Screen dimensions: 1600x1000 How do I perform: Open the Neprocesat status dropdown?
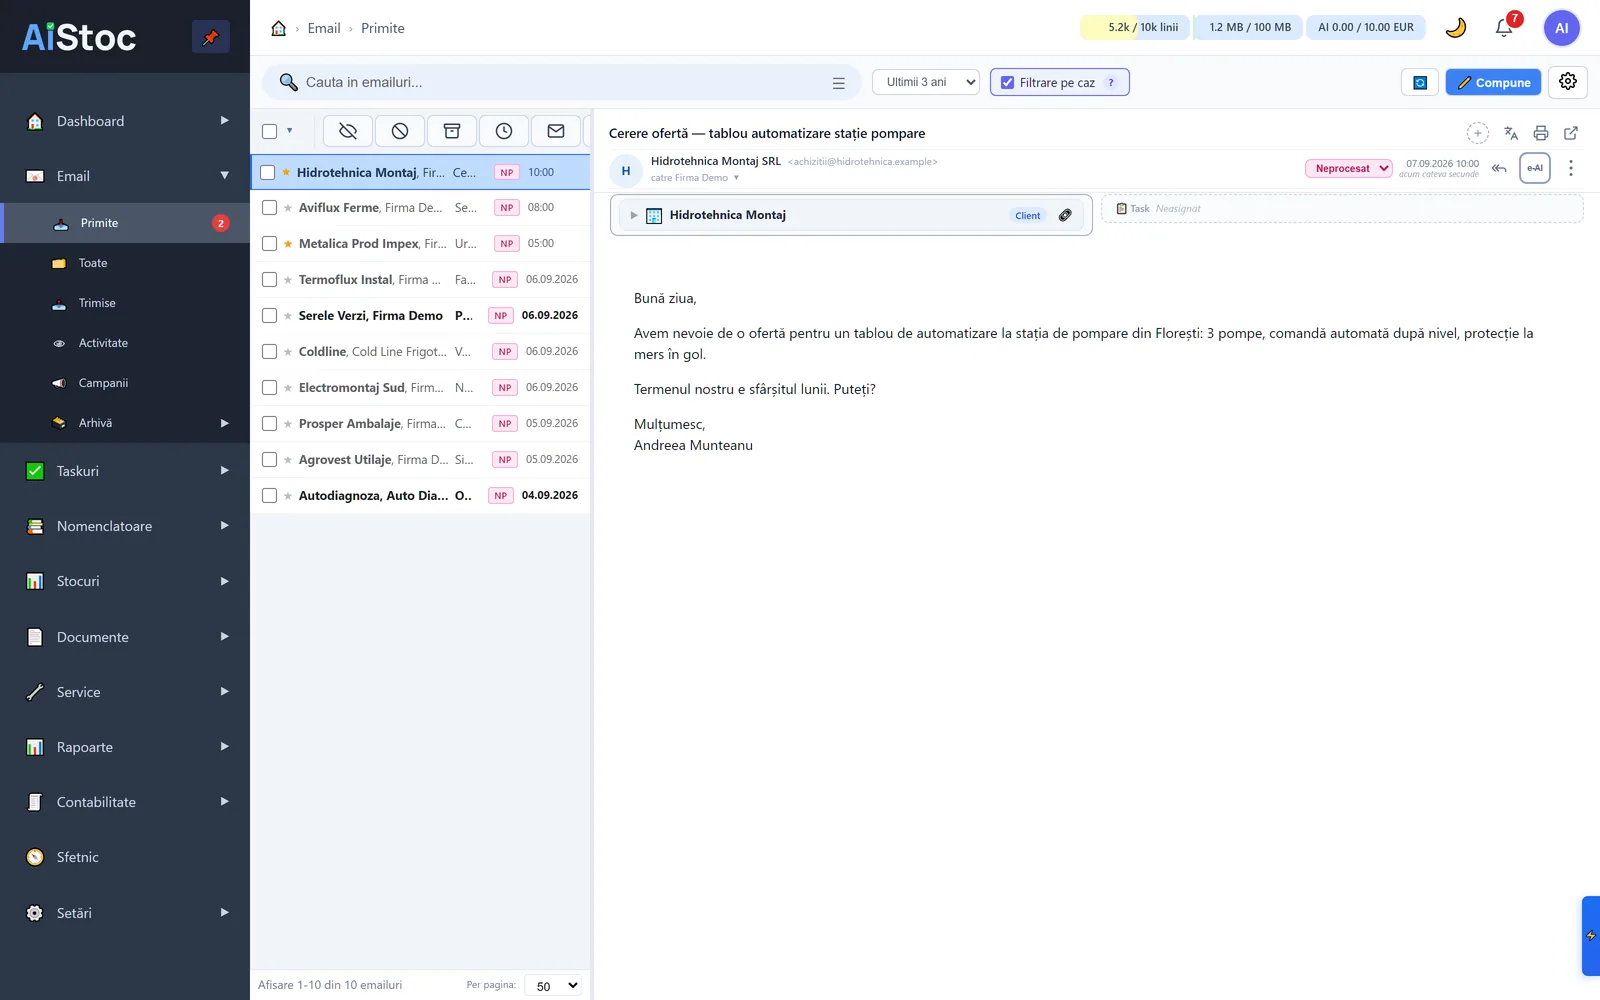(x=1349, y=168)
